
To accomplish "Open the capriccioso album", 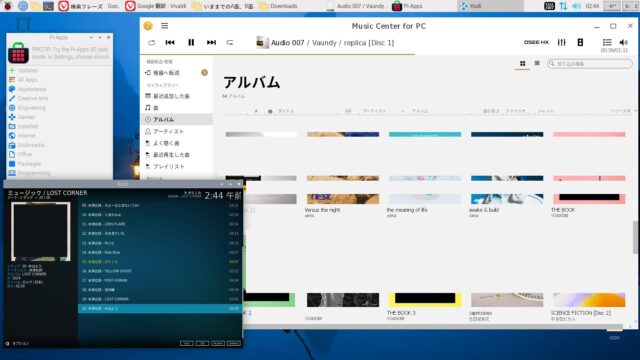I will (x=507, y=300).
